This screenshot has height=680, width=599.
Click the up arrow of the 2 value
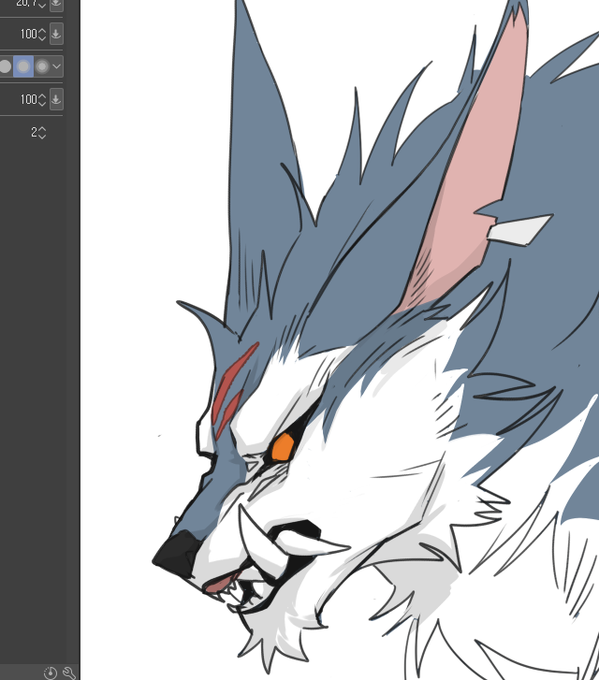(x=42, y=129)
